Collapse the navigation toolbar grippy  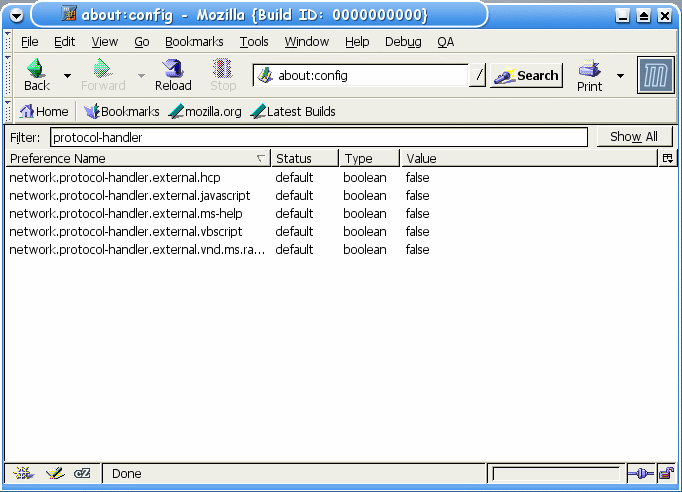[x=8, y=75]
